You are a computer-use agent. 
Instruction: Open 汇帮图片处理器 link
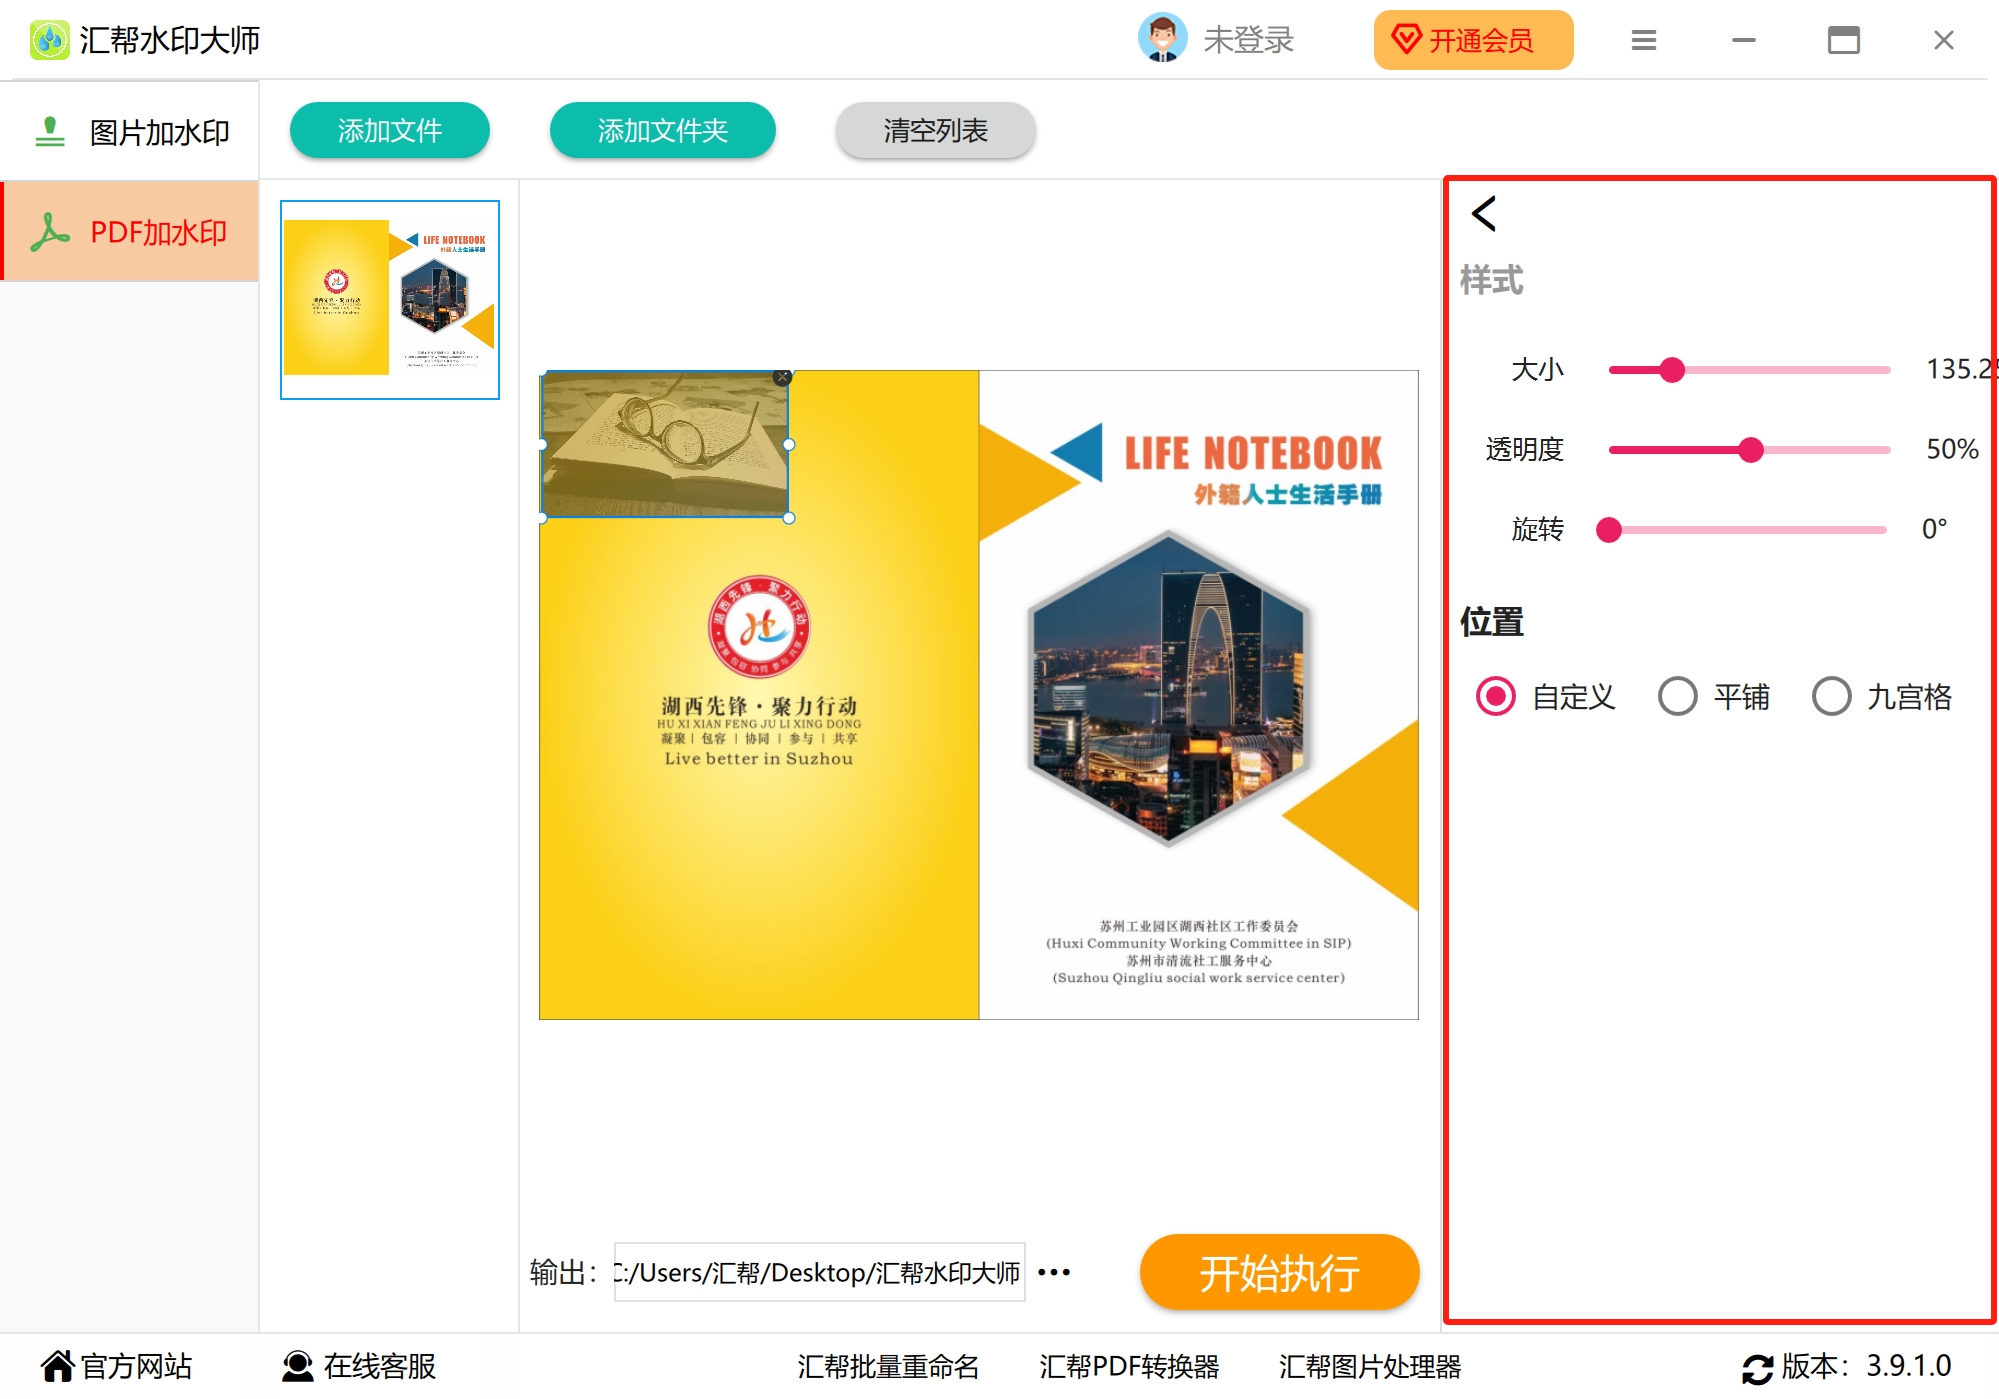coord(1370,1366)
